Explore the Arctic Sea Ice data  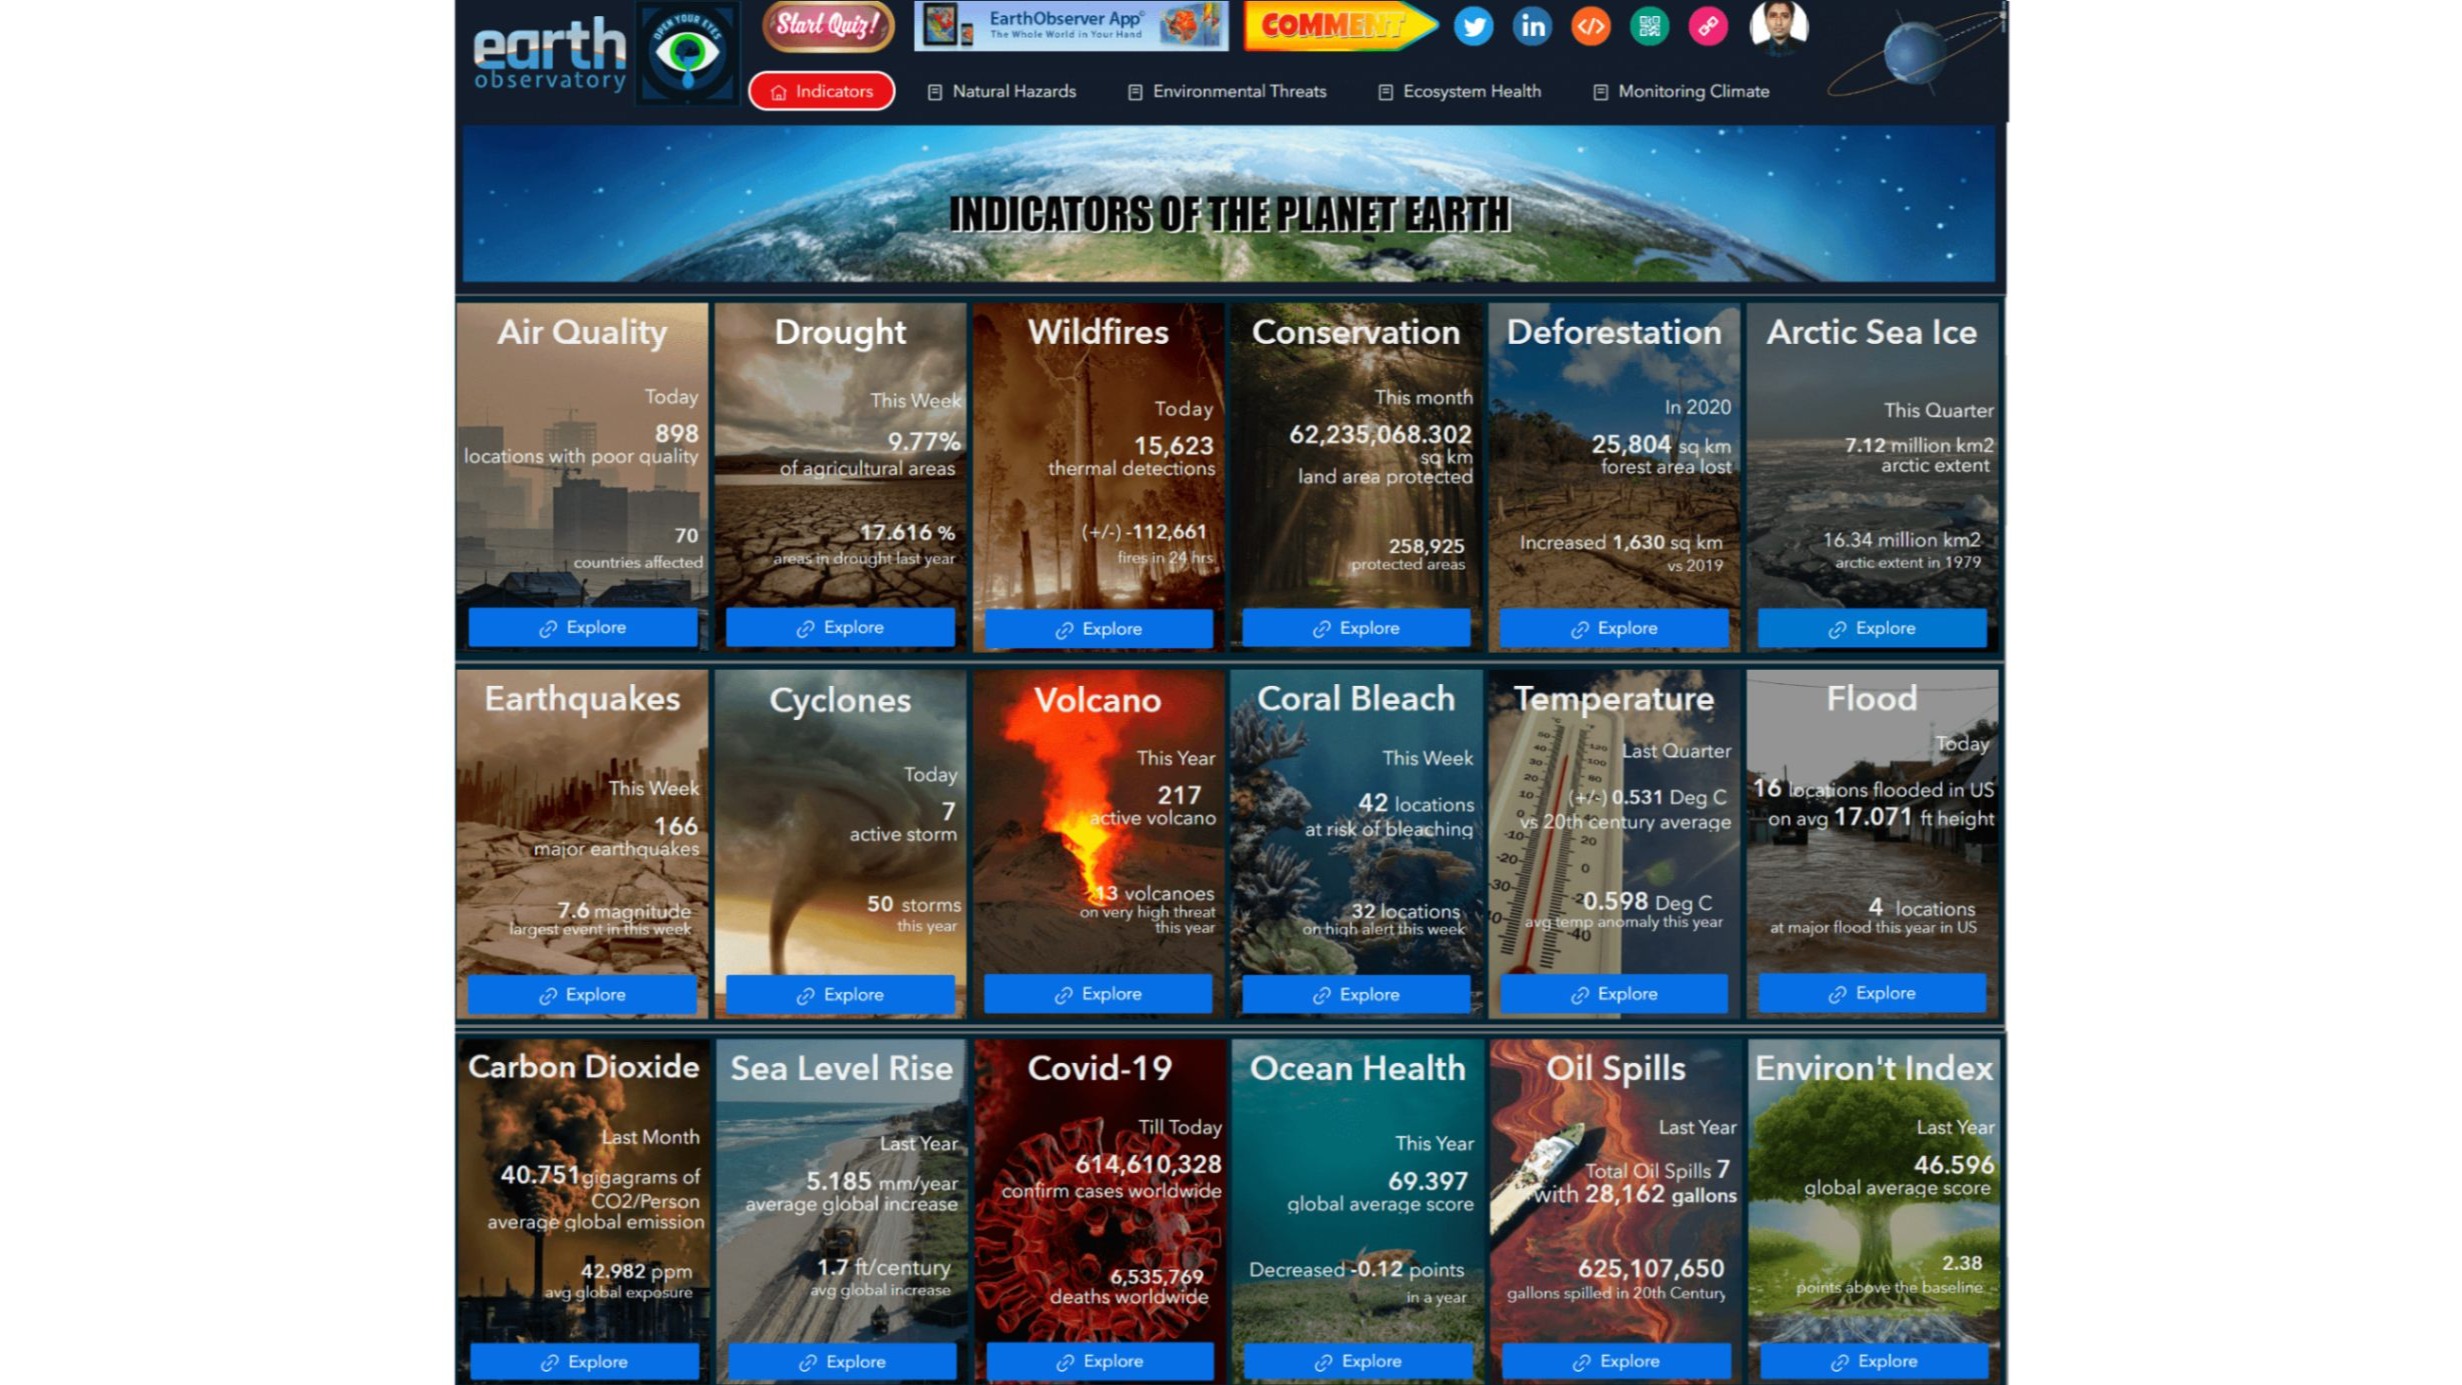tap(1871, 627)
